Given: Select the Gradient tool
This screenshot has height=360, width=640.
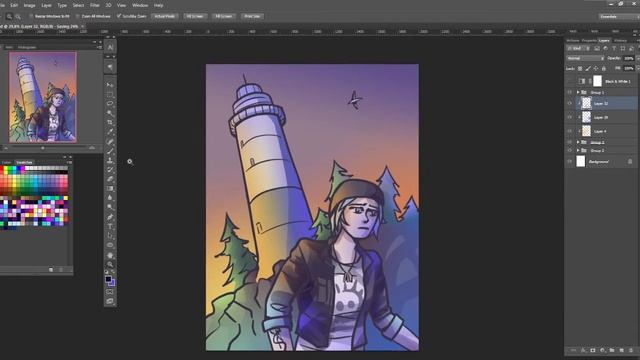Looking at the screenshot, I should [x=110, y=189].
